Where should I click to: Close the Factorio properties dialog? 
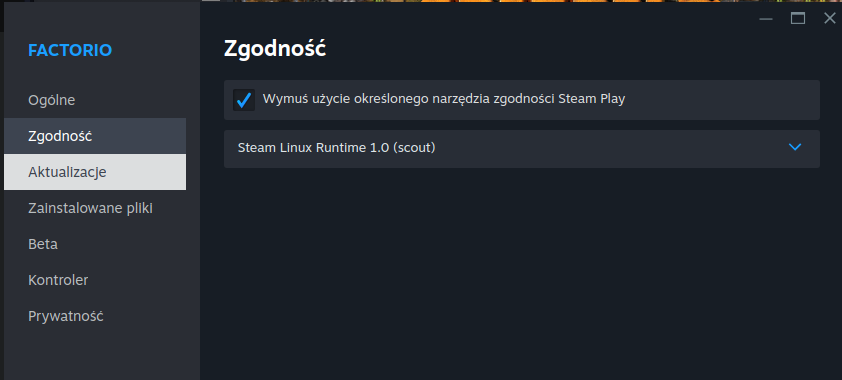829,19
